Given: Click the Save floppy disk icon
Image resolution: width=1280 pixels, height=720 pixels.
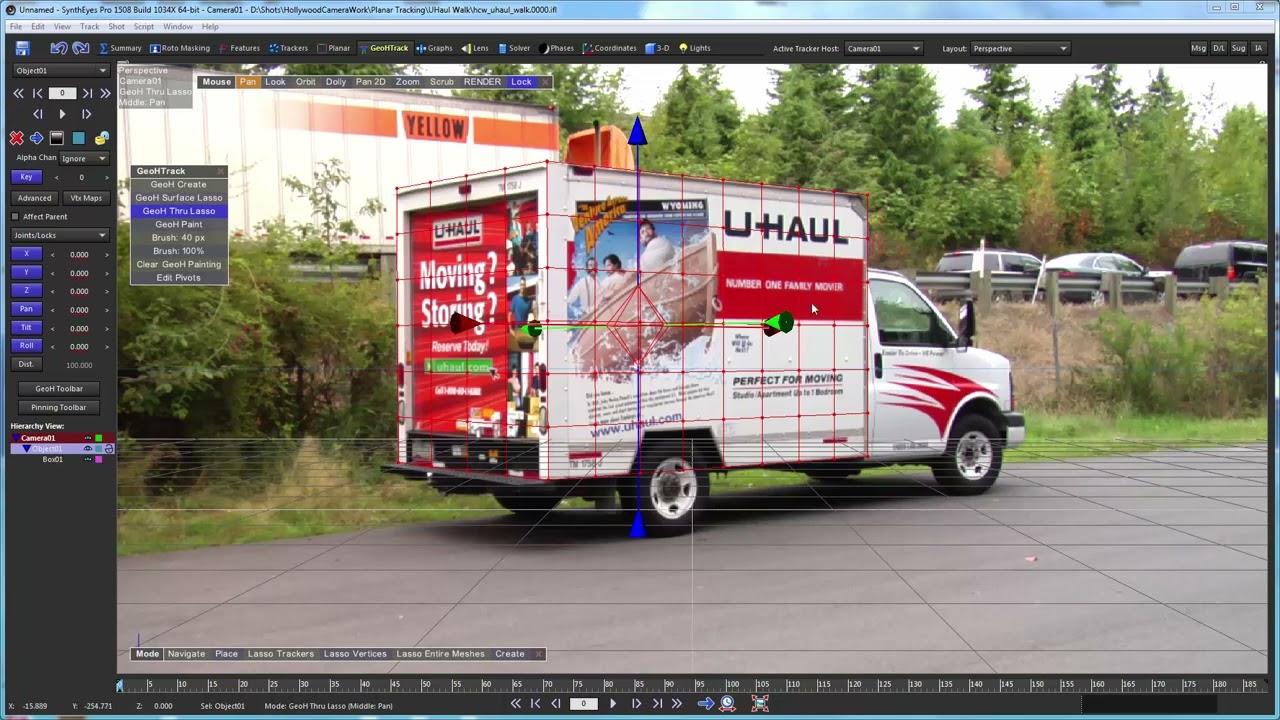Looking at the screenshot, I should [22, 48].
